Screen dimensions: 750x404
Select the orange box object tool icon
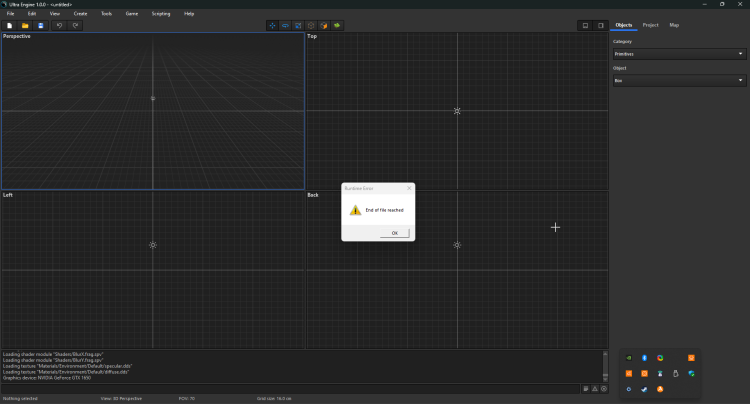(x=324, y=25)
